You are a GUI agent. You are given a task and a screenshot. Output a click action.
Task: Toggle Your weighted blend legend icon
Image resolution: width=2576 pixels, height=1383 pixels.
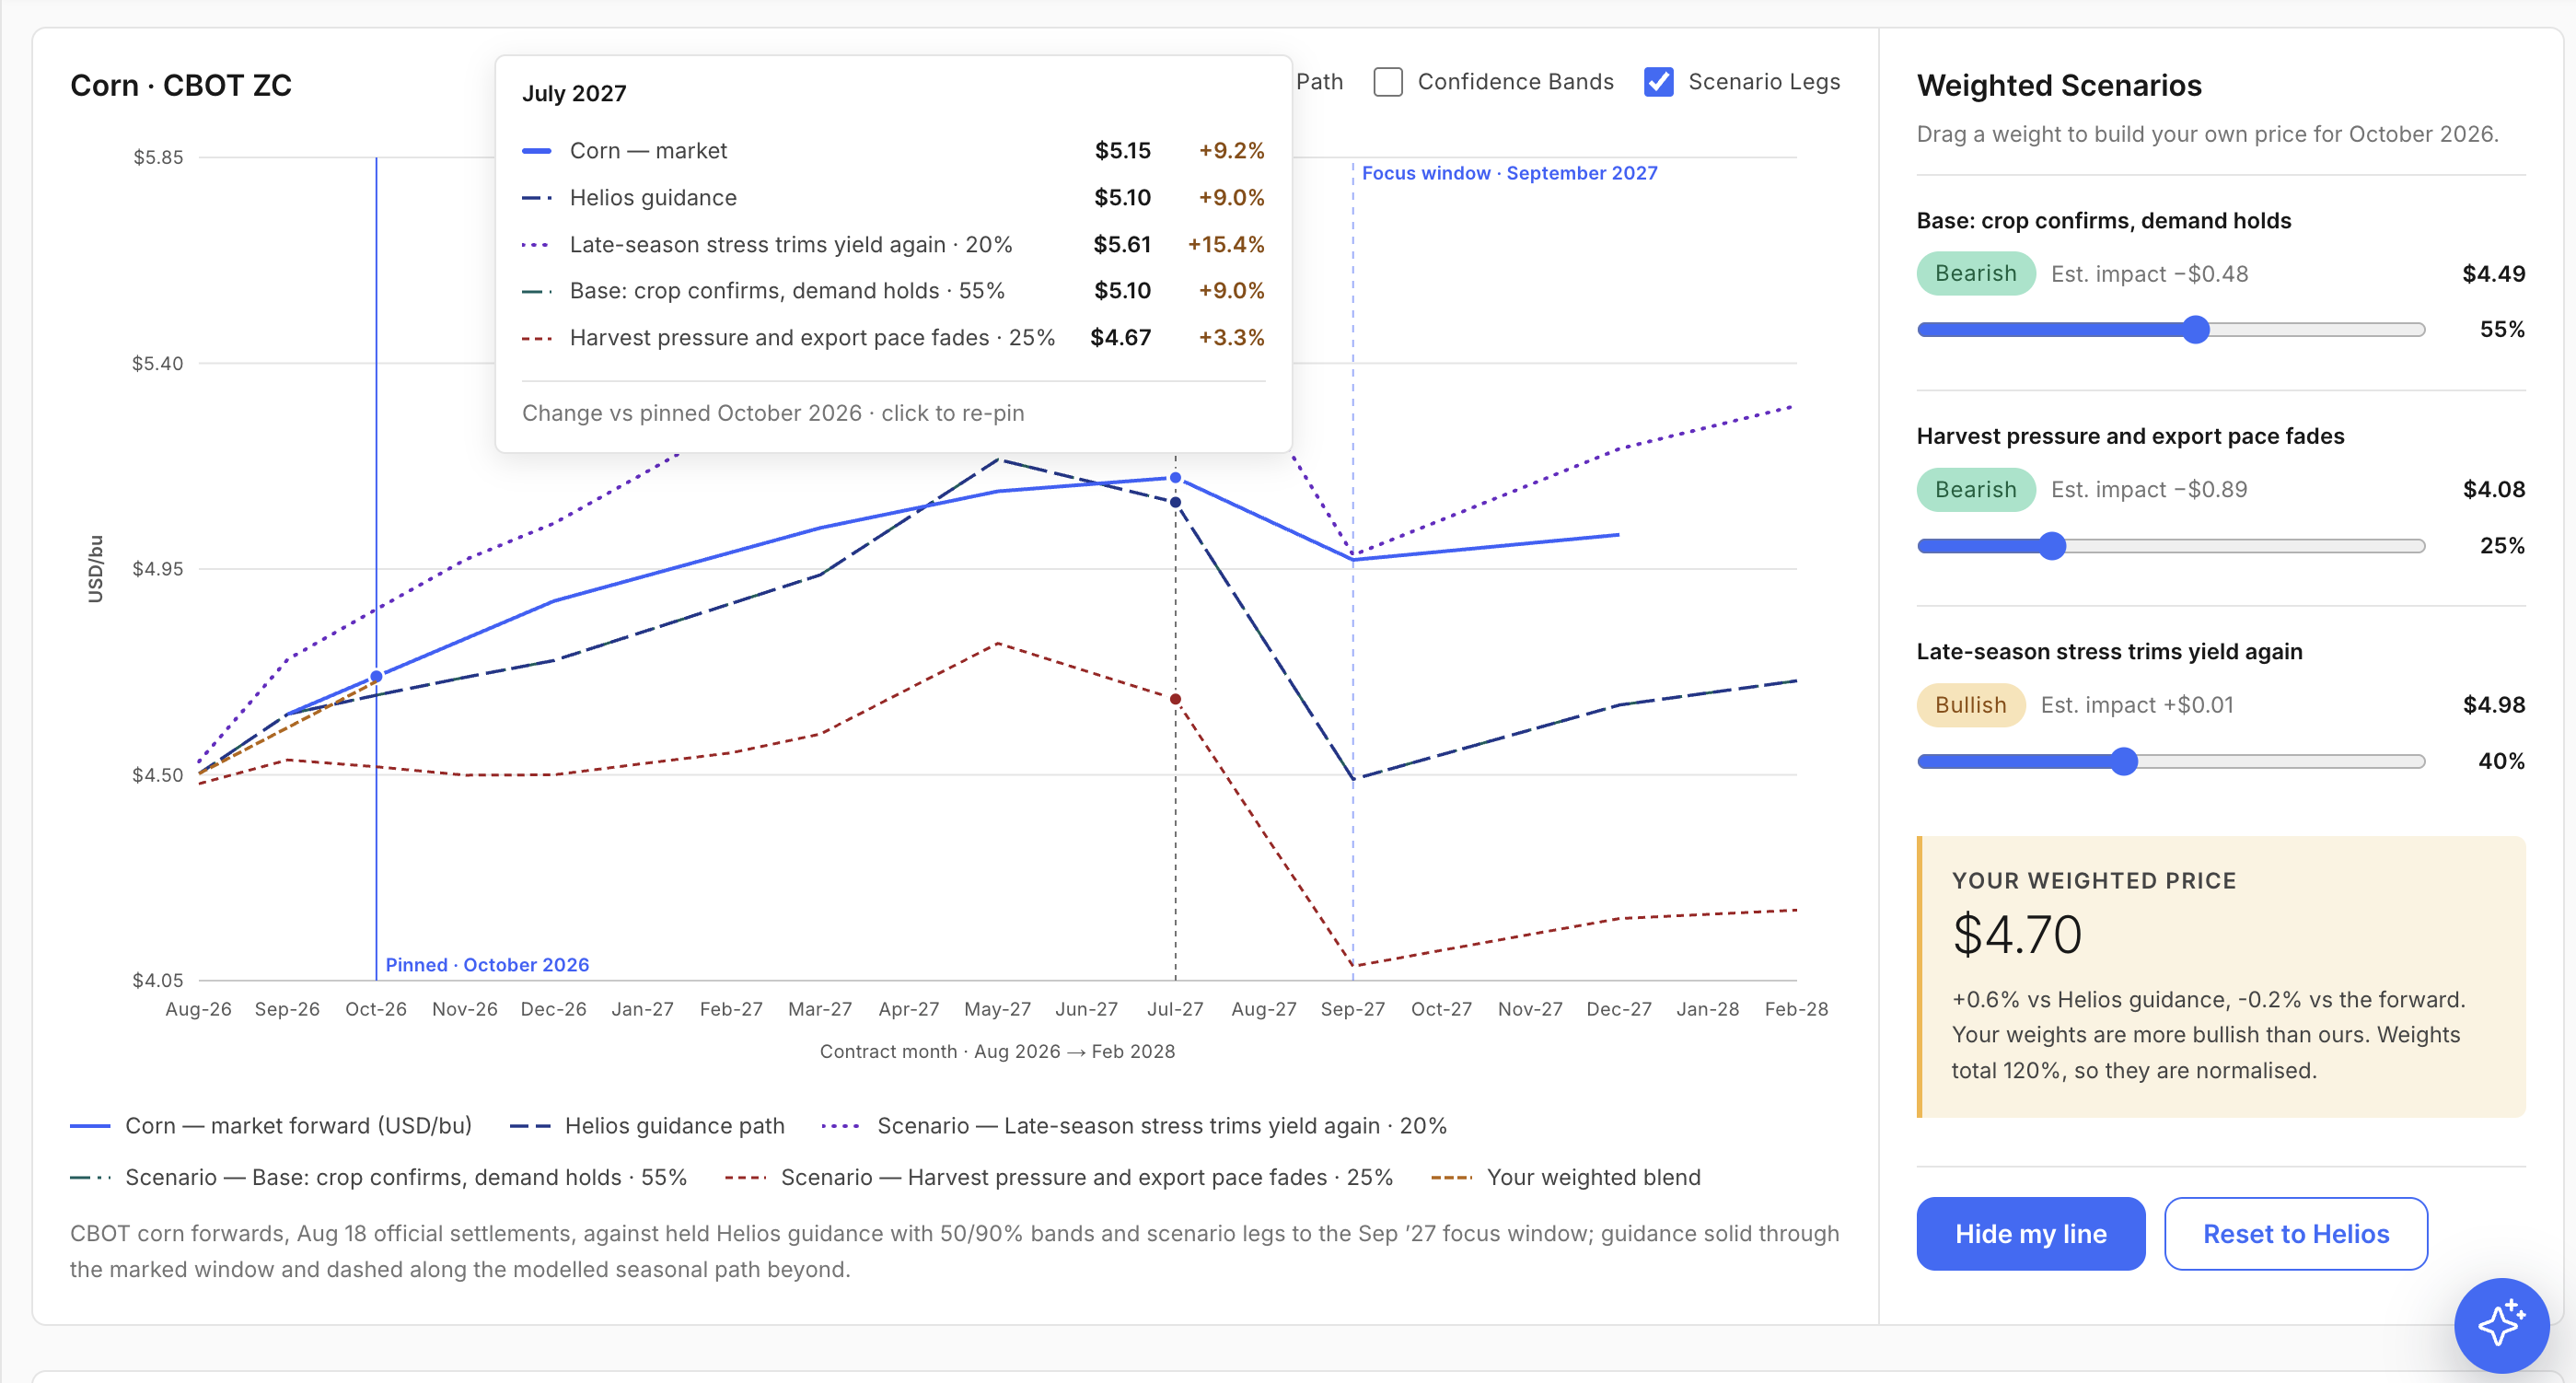[x=1451, y=1178]
